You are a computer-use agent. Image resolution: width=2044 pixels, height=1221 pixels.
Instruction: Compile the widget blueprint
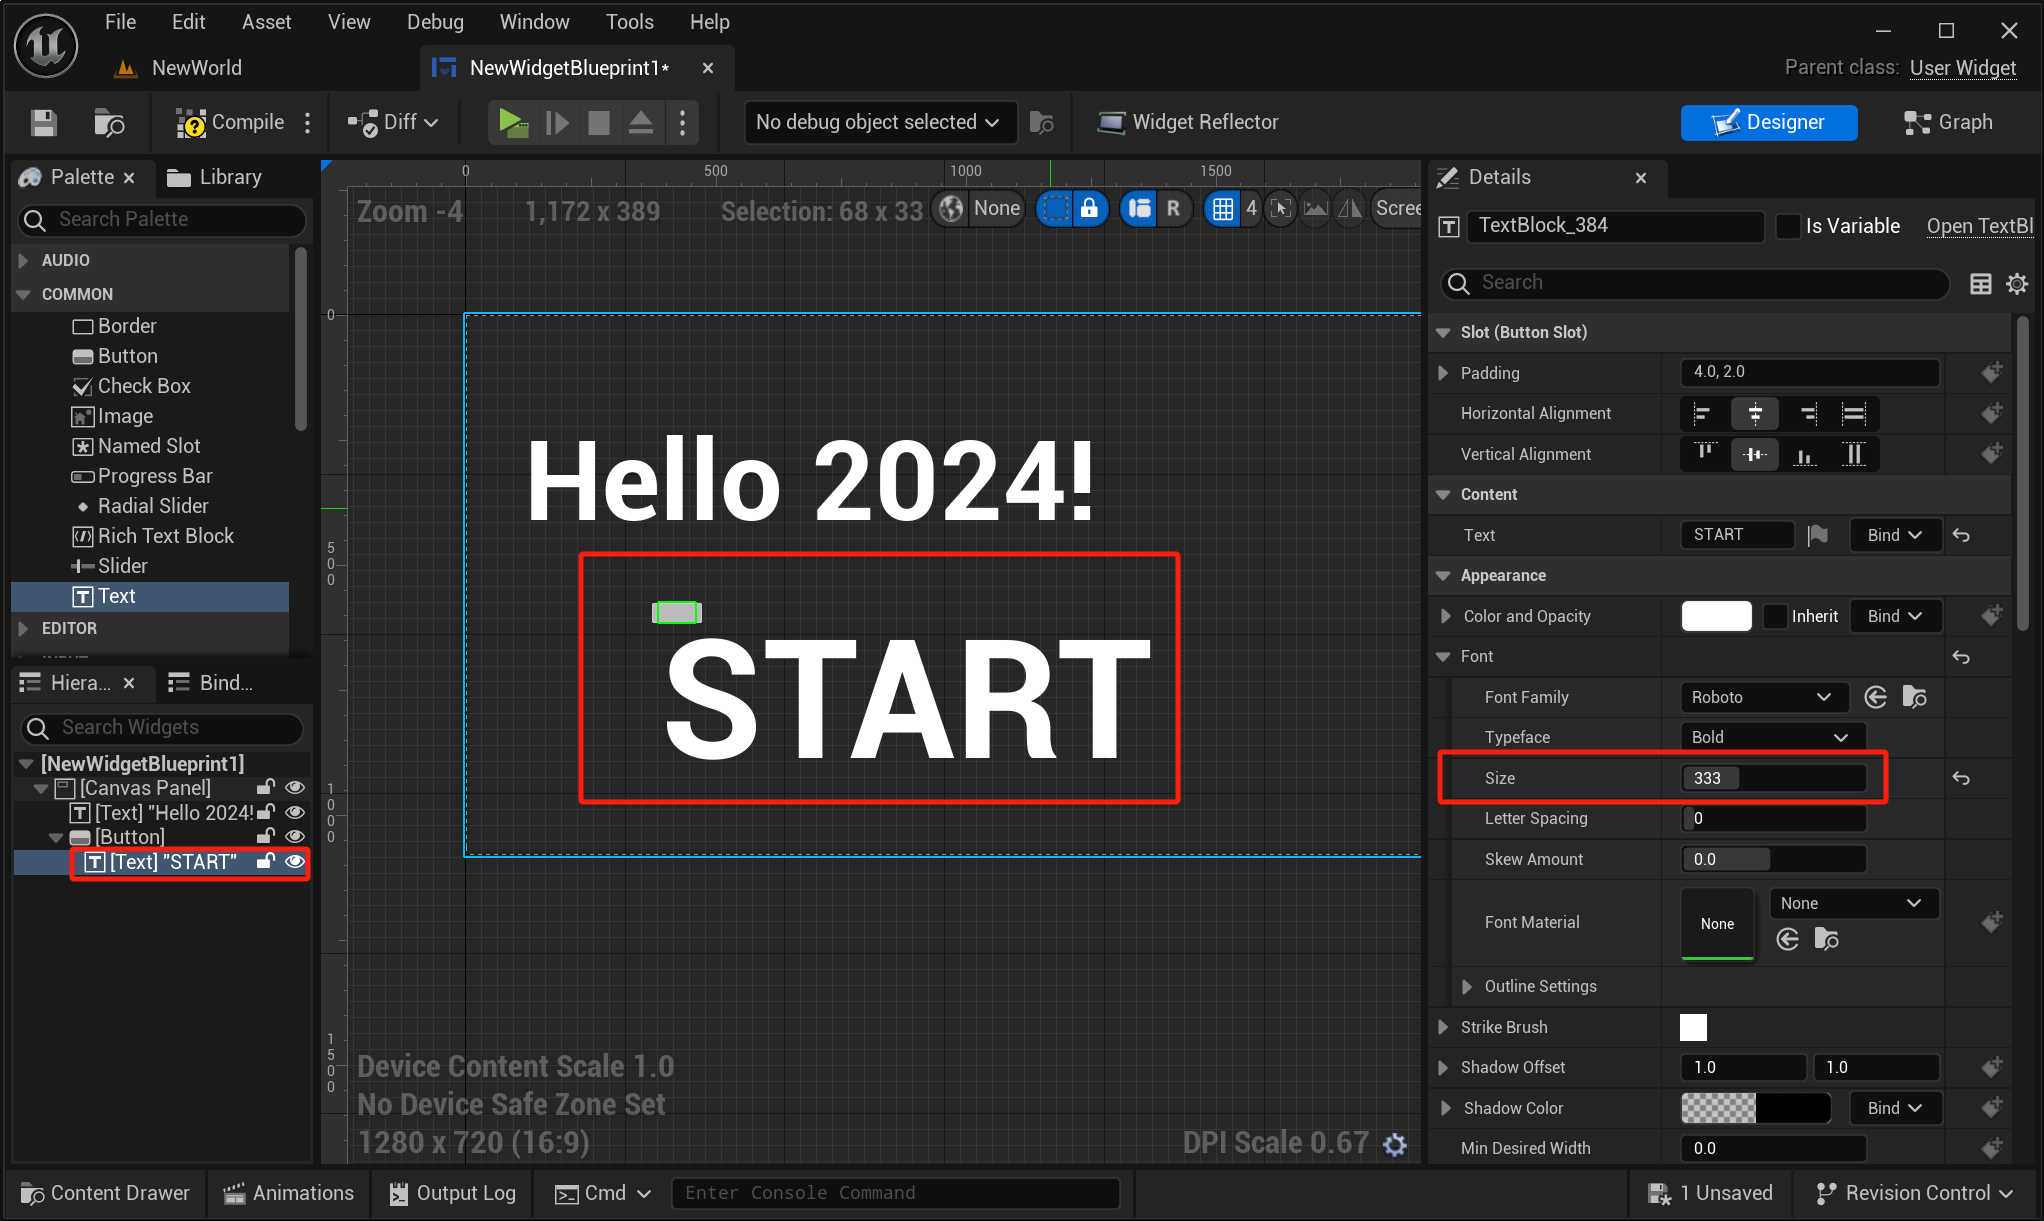click(x=229, y=123)
